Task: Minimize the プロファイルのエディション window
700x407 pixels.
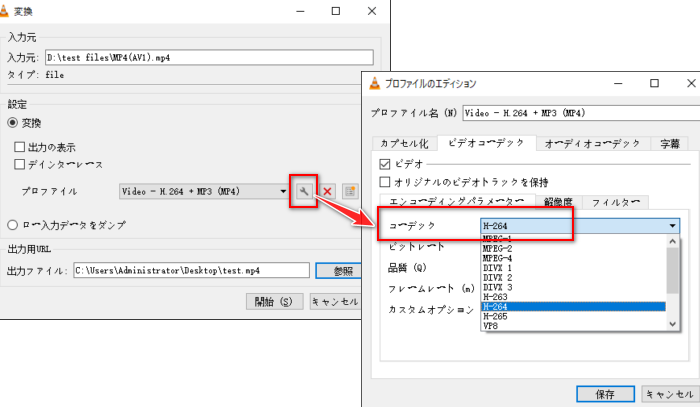Action: click(x=618, y=83)
